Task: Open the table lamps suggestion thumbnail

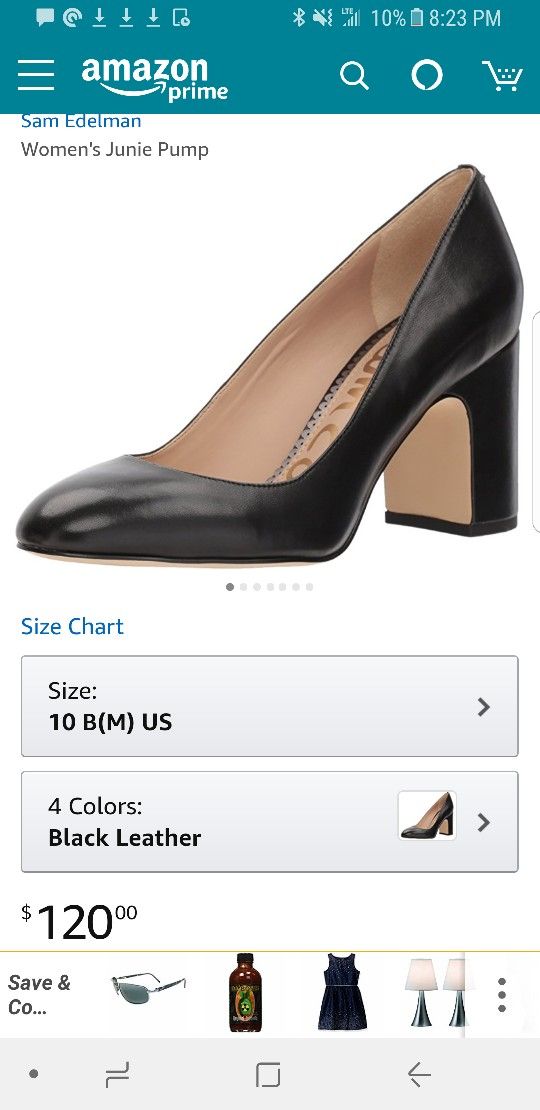Action: [x=435, y=992]
